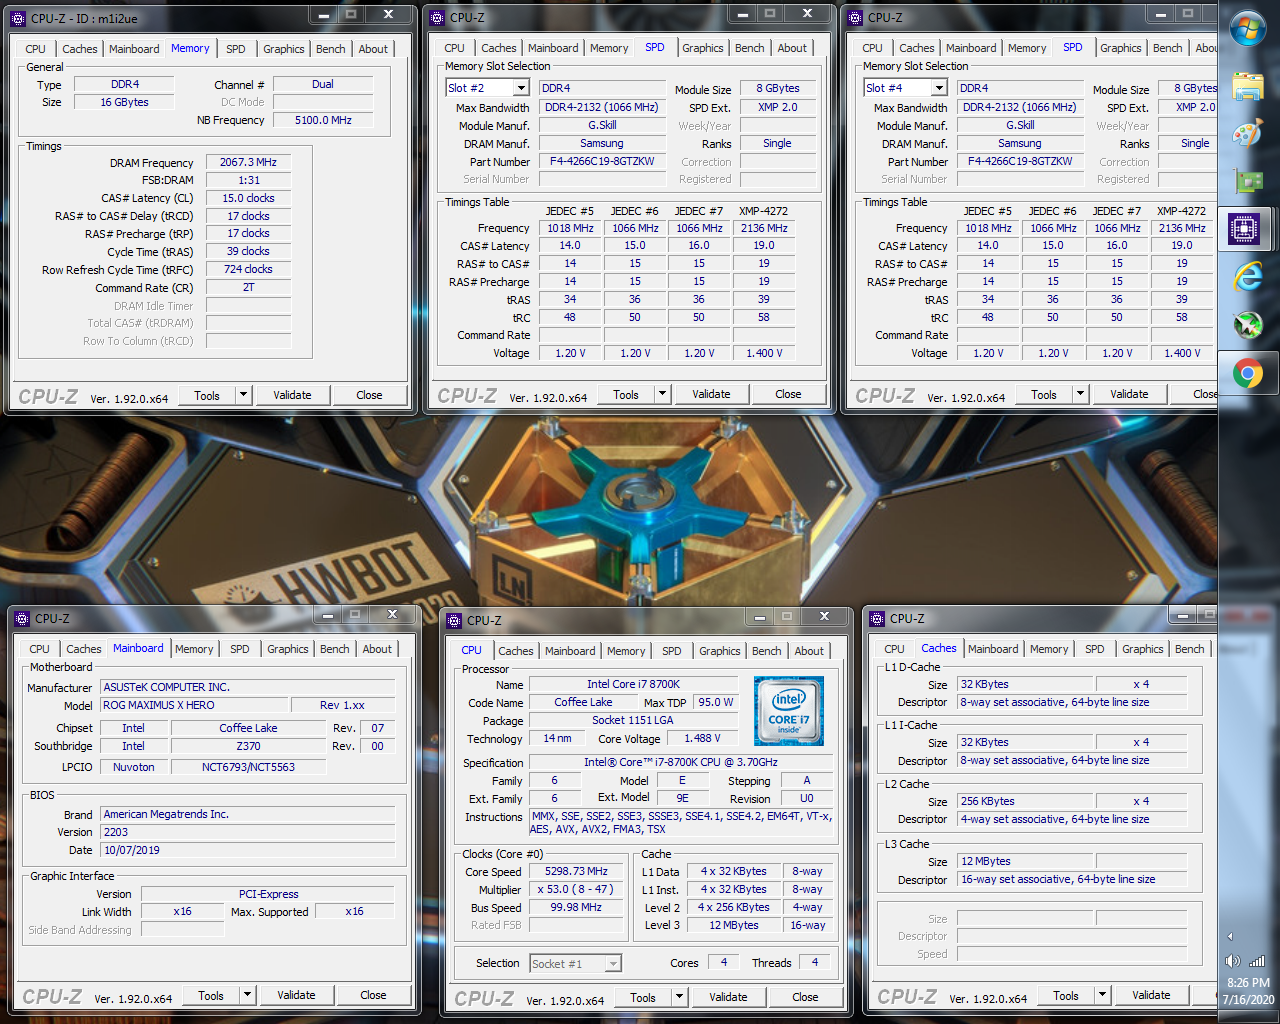1280x1024 pixels.
Task: Select the Core Voltage 1.488 V value
Action: [702, 738]
